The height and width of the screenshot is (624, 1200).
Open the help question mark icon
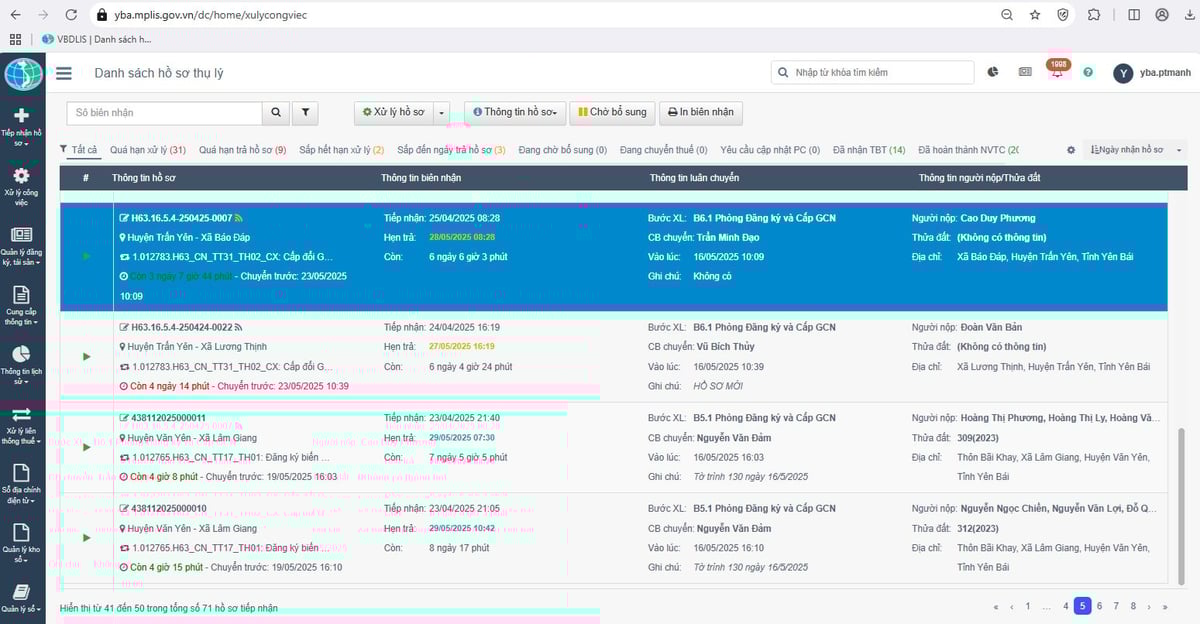click(x=1088, y=72)
